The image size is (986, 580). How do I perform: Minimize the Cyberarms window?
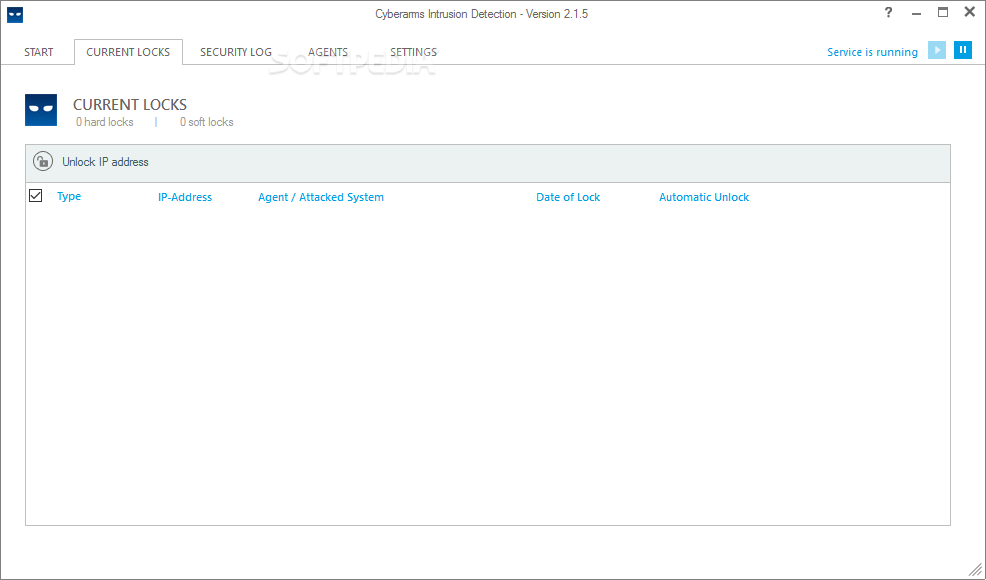tap(916, 13)
